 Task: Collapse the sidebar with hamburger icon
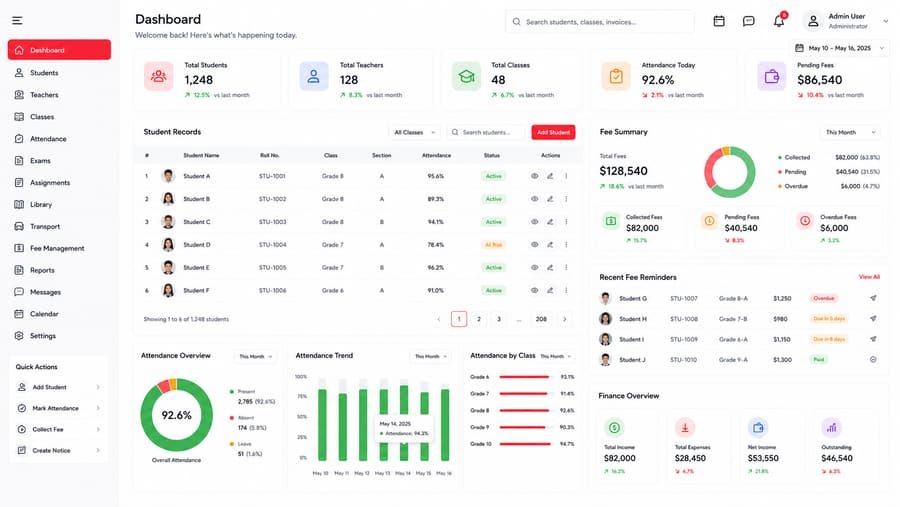point(17,21)
